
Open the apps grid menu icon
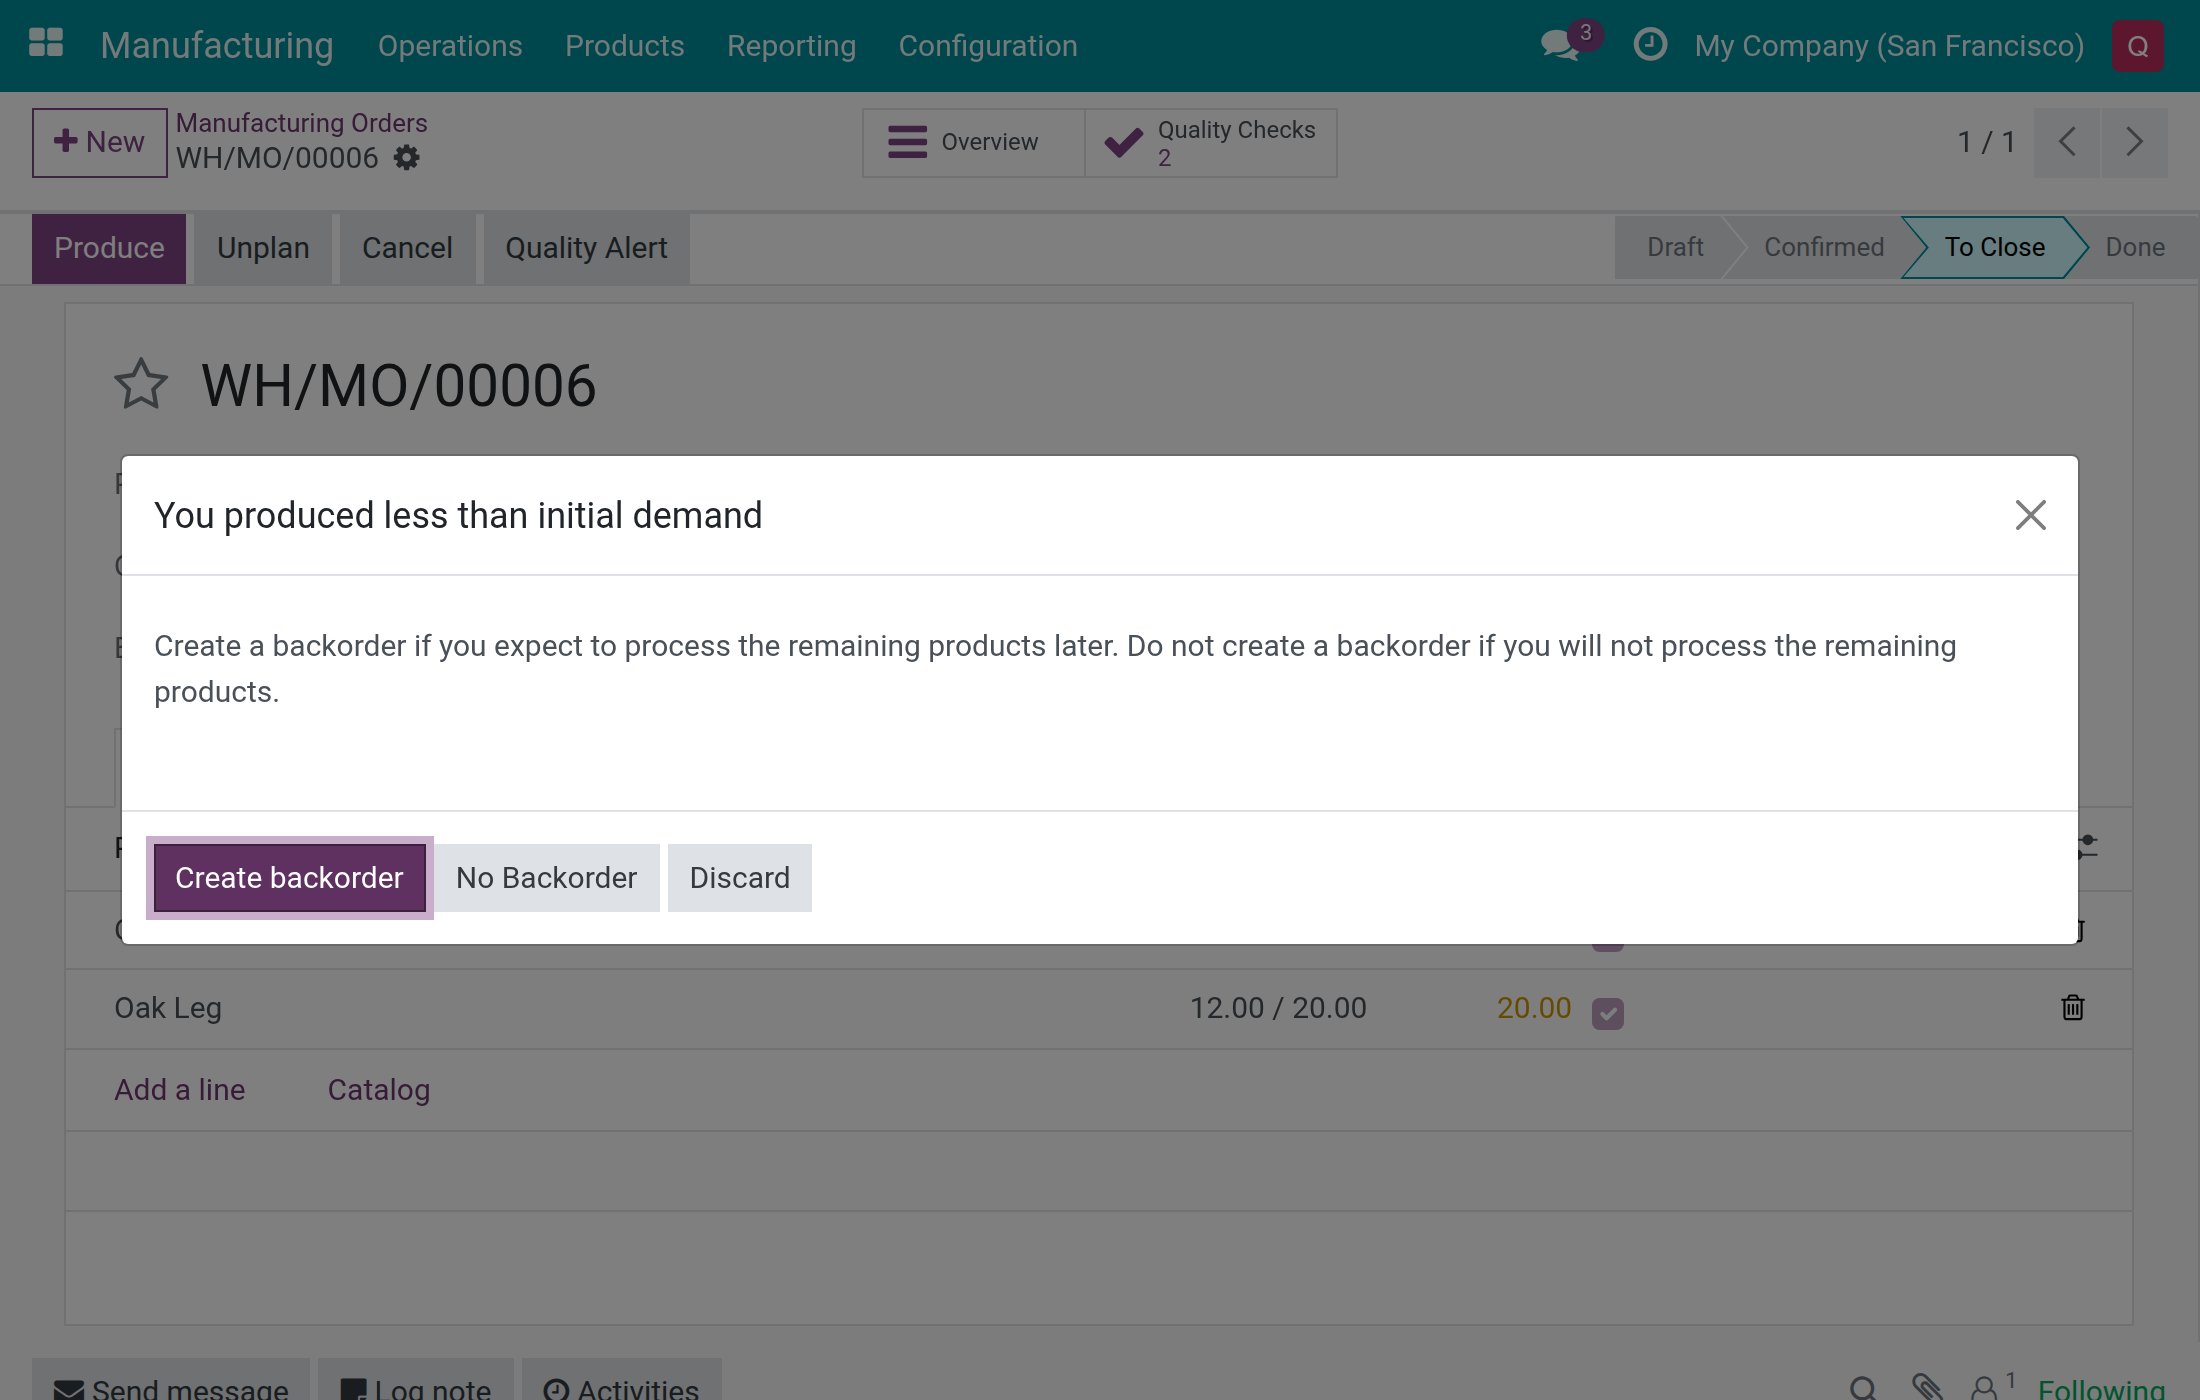pyautogui.click(x=46, y=45)
